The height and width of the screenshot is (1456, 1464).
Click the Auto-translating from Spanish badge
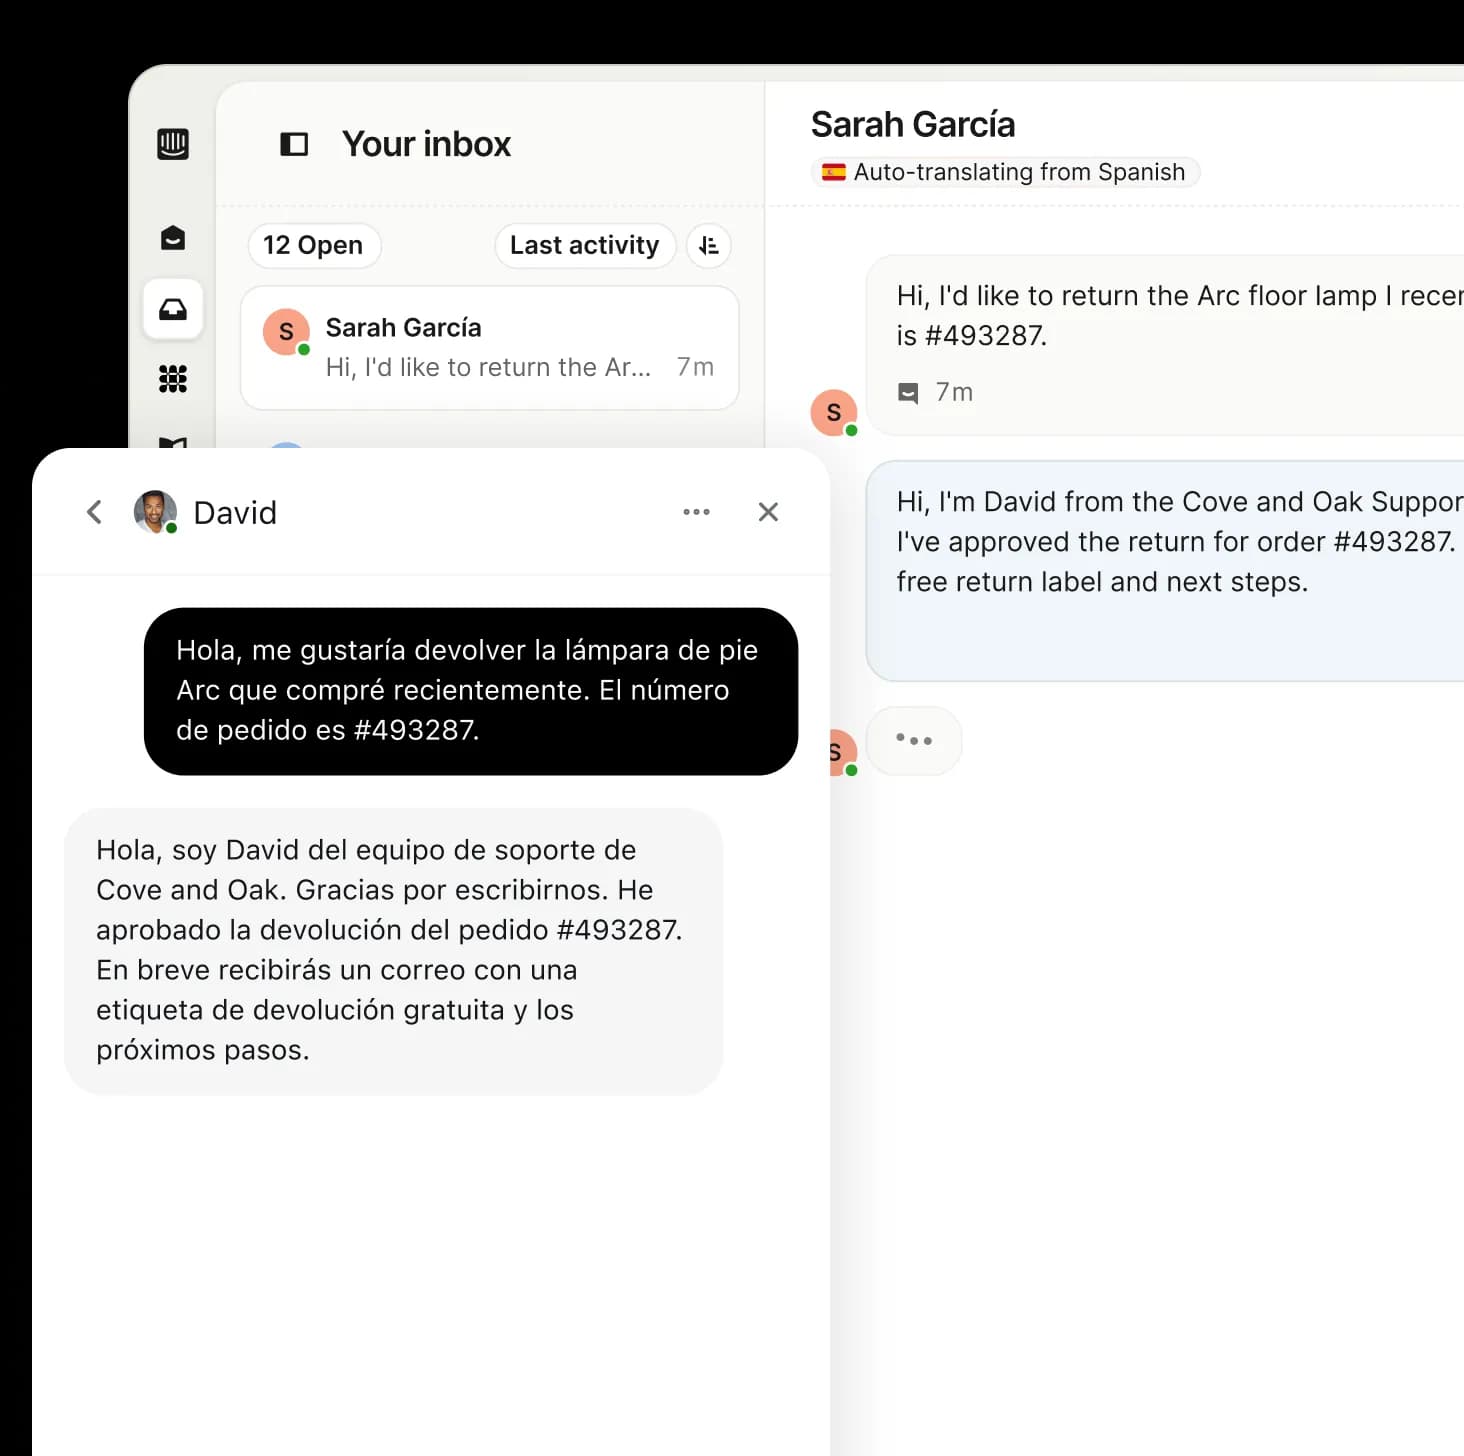tap(1005, 172)
